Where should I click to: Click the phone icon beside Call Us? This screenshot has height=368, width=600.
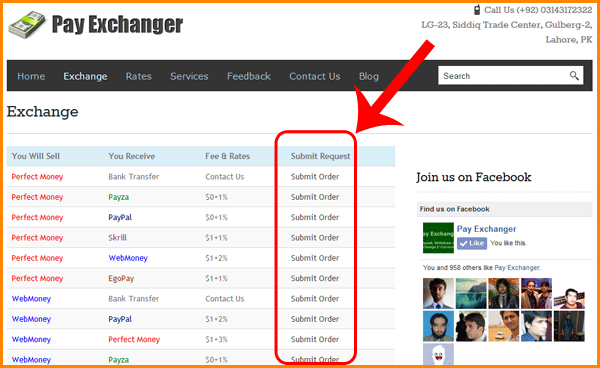(477, 10)
